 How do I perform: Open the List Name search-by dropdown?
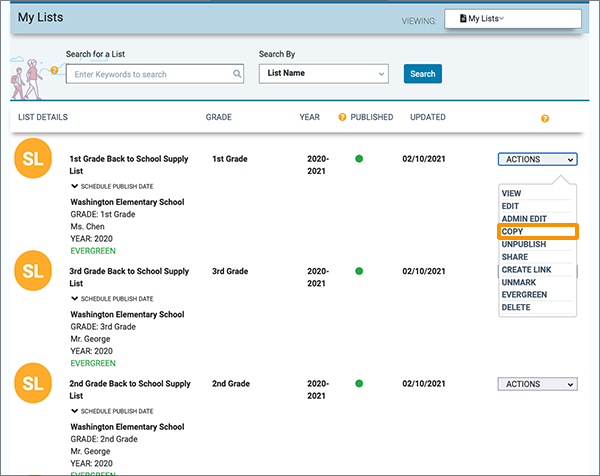pyautogui.click(x=324, y=73)
